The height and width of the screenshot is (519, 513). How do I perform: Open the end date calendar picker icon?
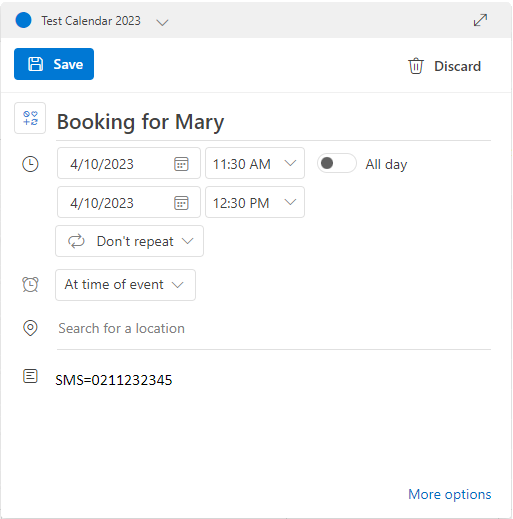click(x=181, y=203)
